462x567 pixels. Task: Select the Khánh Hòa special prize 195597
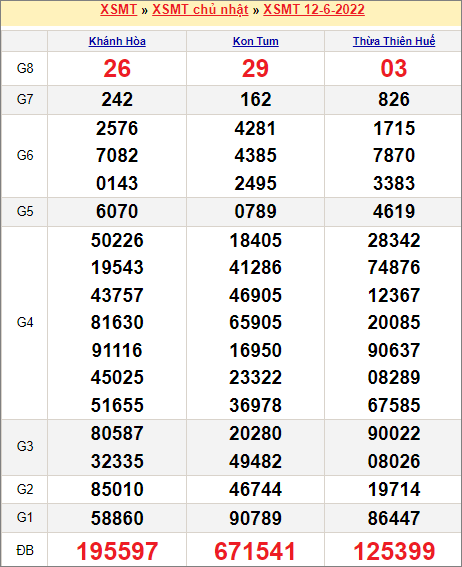pos(117,551)
